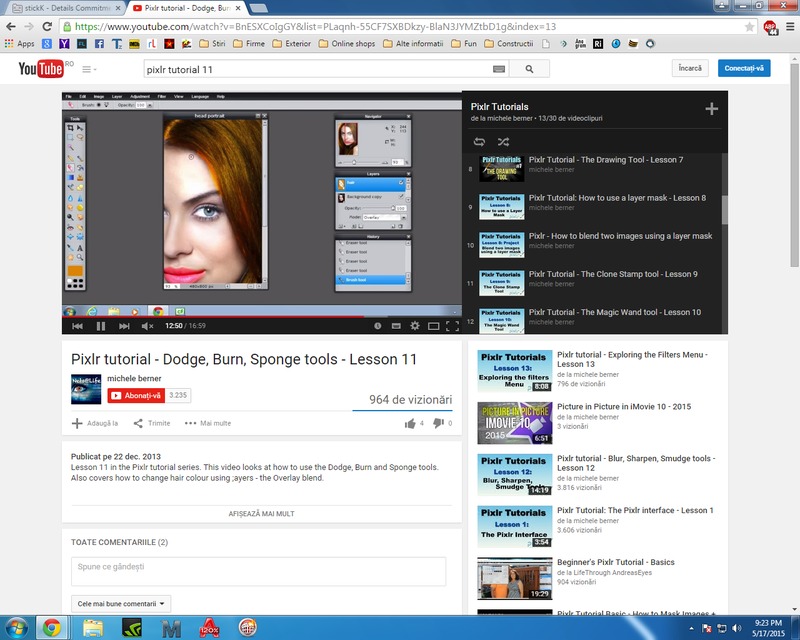Open the Apps shortcut in the bookmarks bar
Screen dimensions: 800x640
pyautogui.click(x=19, y=44)
